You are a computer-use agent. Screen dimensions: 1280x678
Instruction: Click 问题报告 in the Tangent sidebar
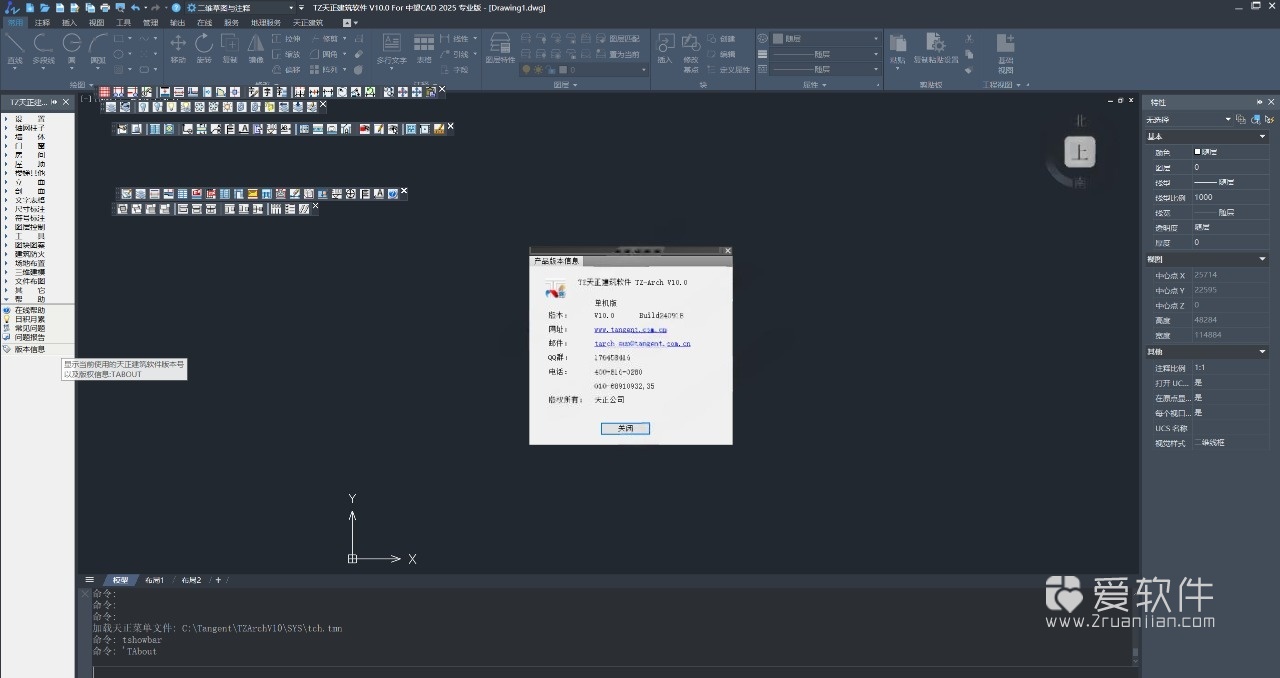tap(29, 337)
